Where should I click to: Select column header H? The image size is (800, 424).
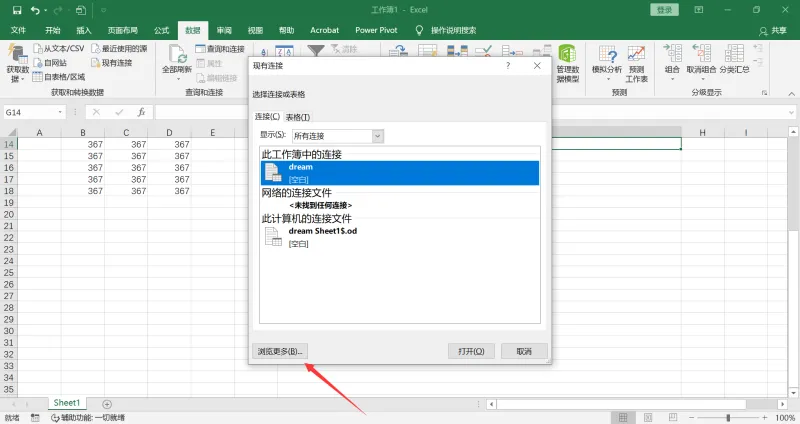coord(702,132)
